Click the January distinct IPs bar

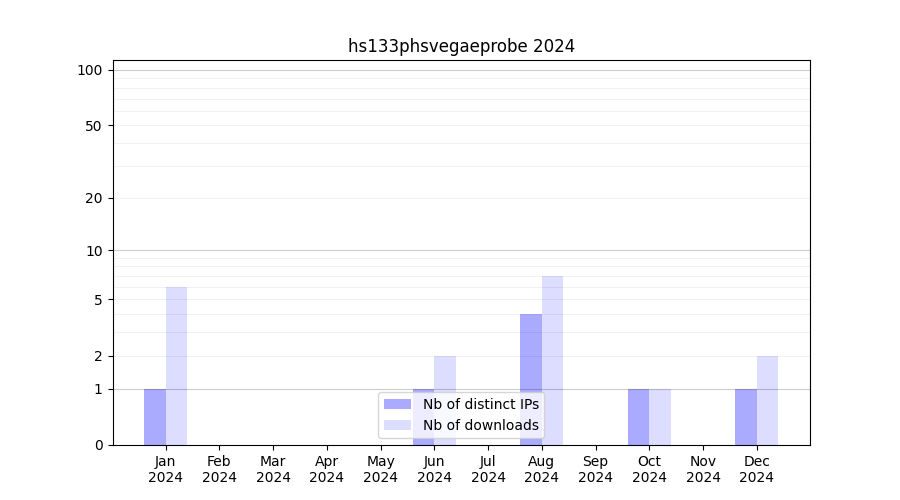click(x=155, y=417)
